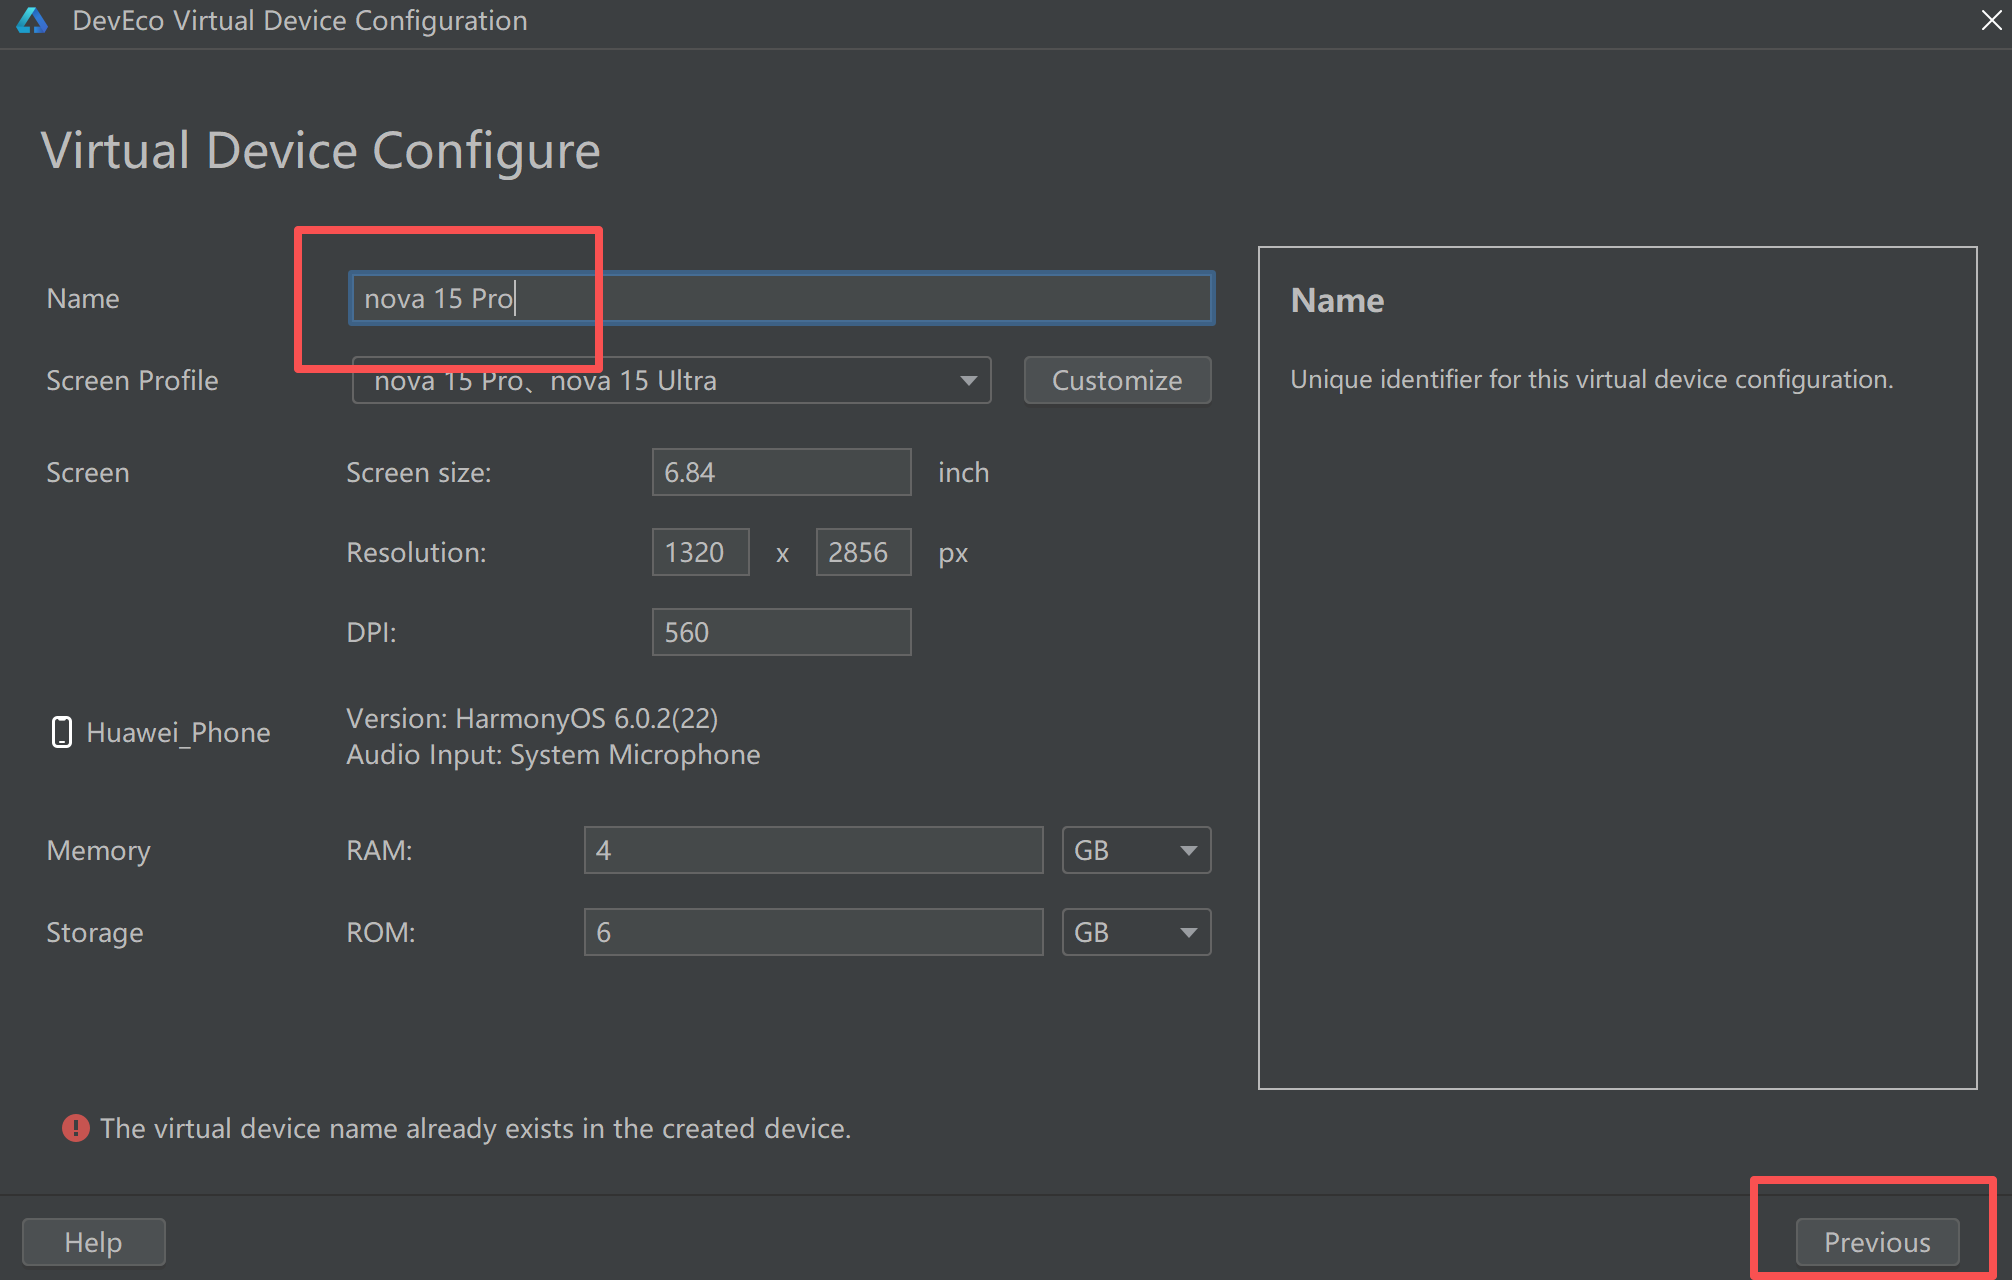The height and width of the screenshot is (1280, 2012).
Task: Click the ROM value input field
Action: [812, 932]
